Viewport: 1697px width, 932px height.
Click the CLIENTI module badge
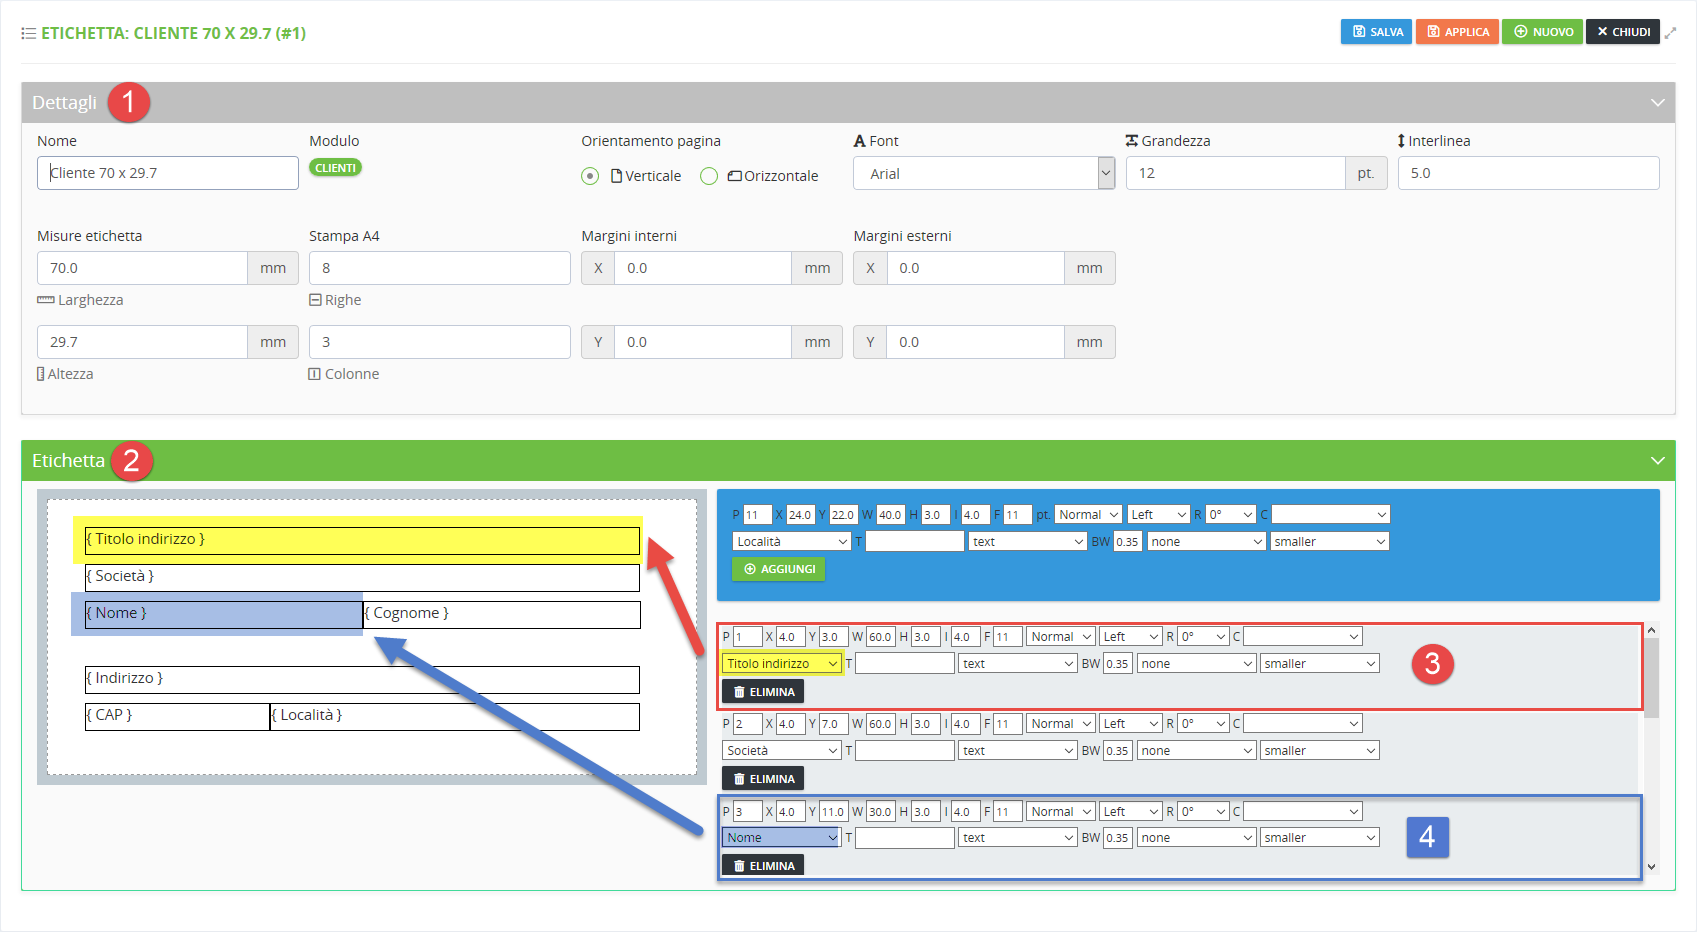click(x=335, y=168)
